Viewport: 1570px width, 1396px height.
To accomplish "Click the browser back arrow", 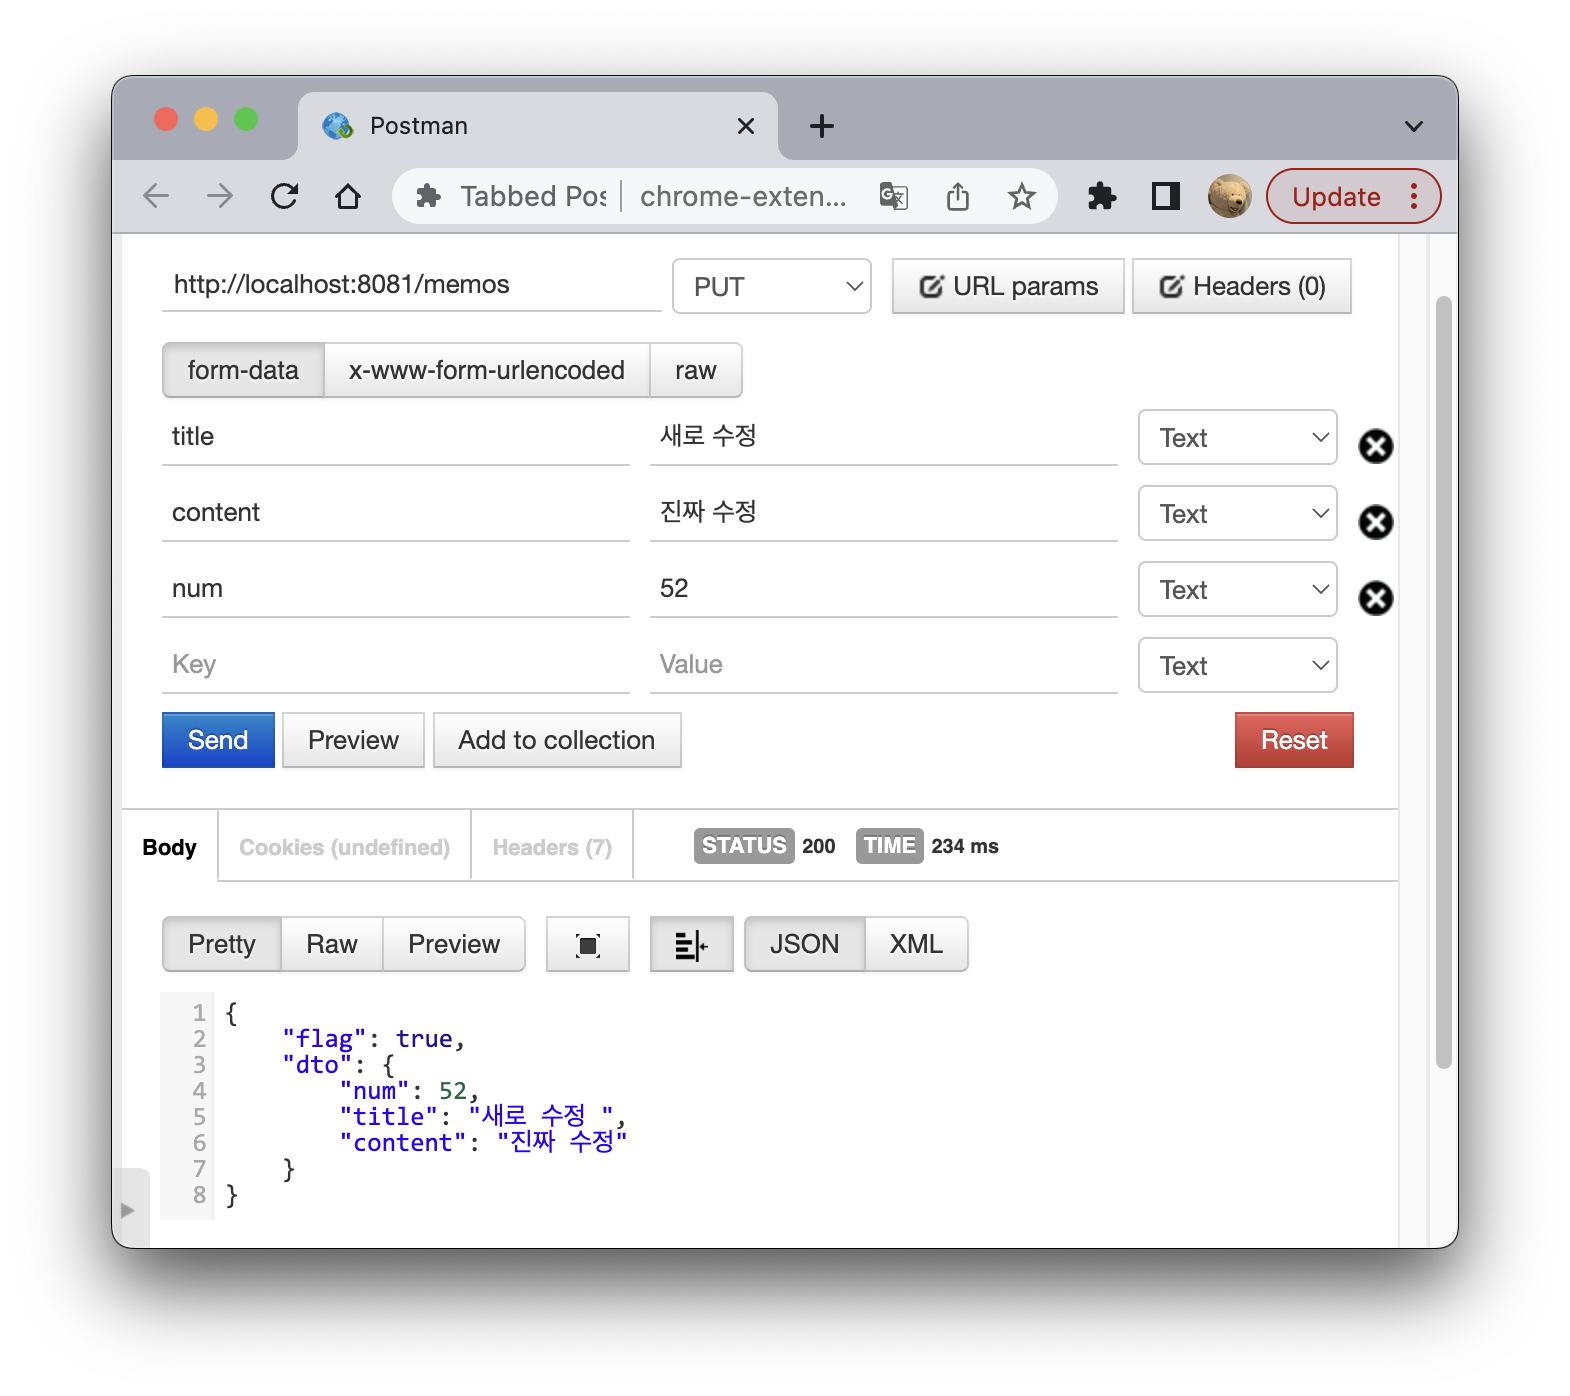I will (x=156, y=196).
